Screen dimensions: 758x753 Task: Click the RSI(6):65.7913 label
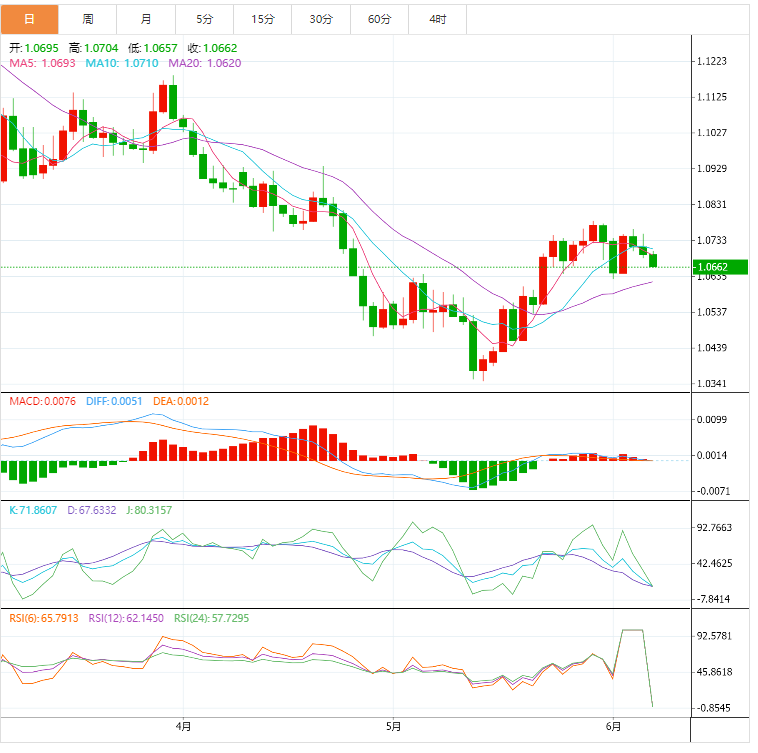(44, 619)
